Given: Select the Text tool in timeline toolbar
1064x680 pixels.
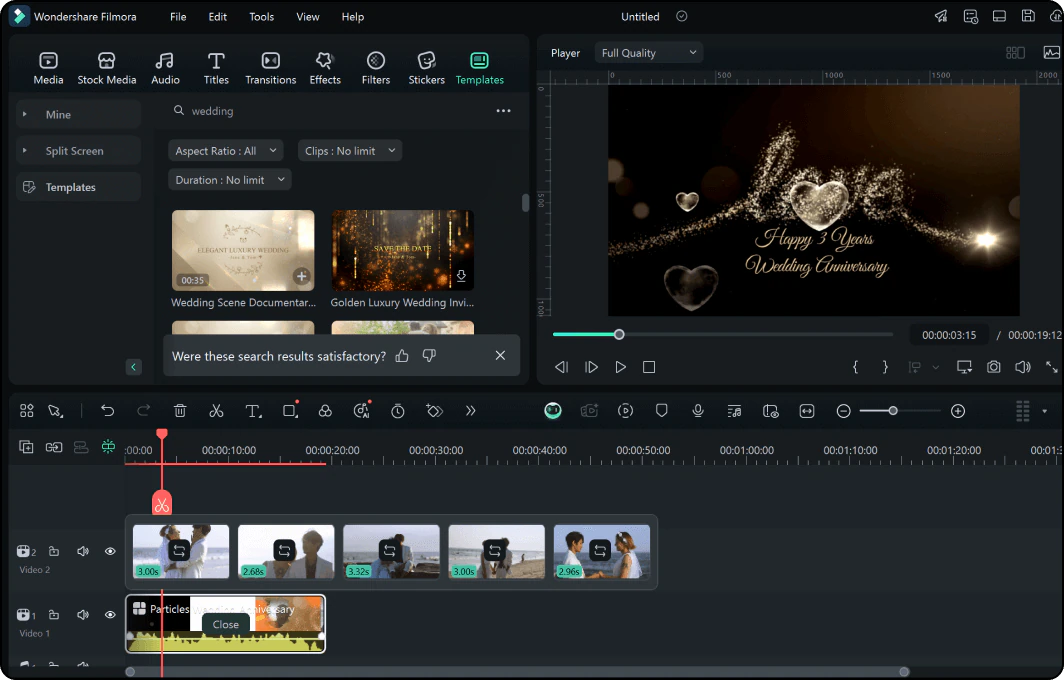Looking at the screenshot, I should tap(253, 411).
